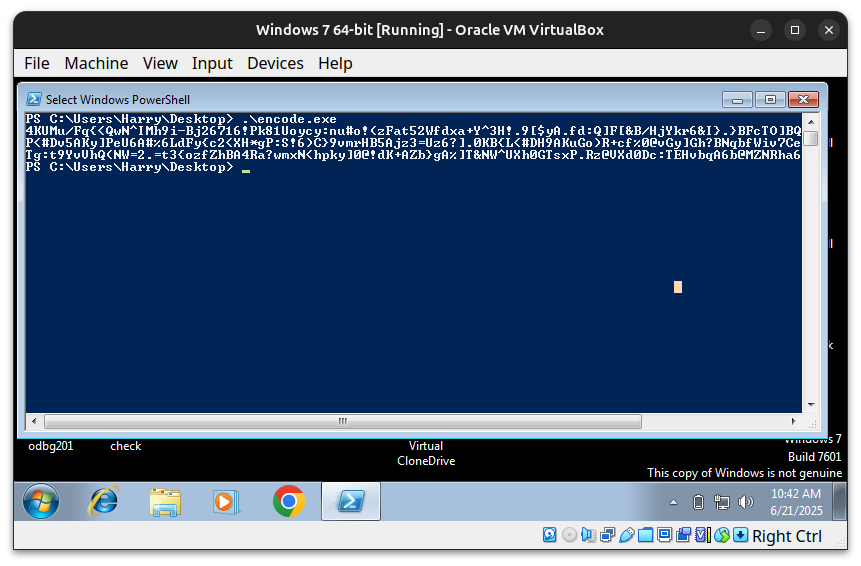861x566 pixels.
Task: Close the PowerShell window
Action: (x=803, y=99)
